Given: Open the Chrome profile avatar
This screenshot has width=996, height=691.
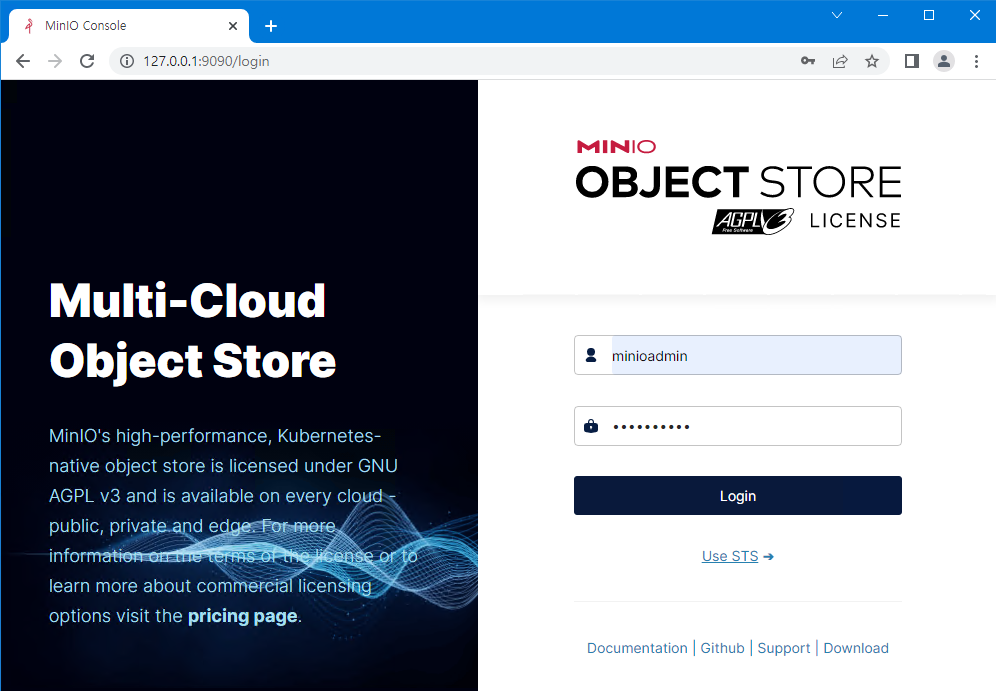Looking at the screenshot, I should point(944,61).
